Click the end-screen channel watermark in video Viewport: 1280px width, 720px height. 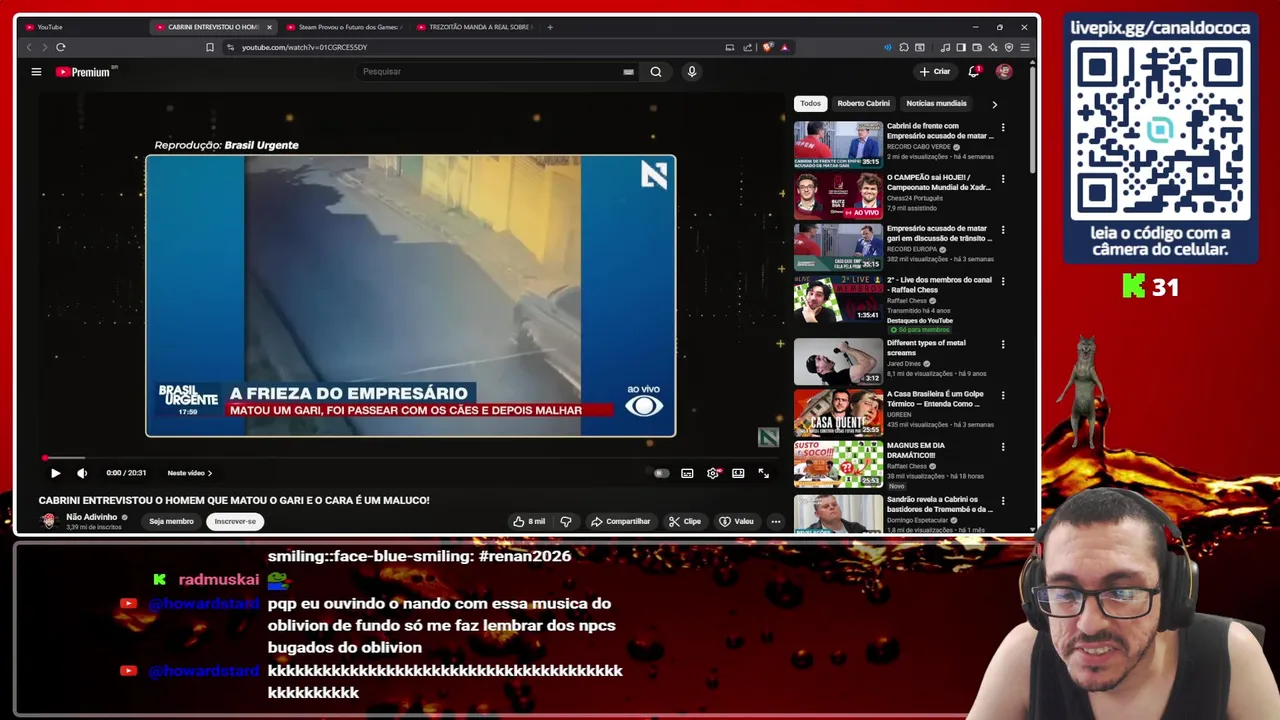[767, 437]
